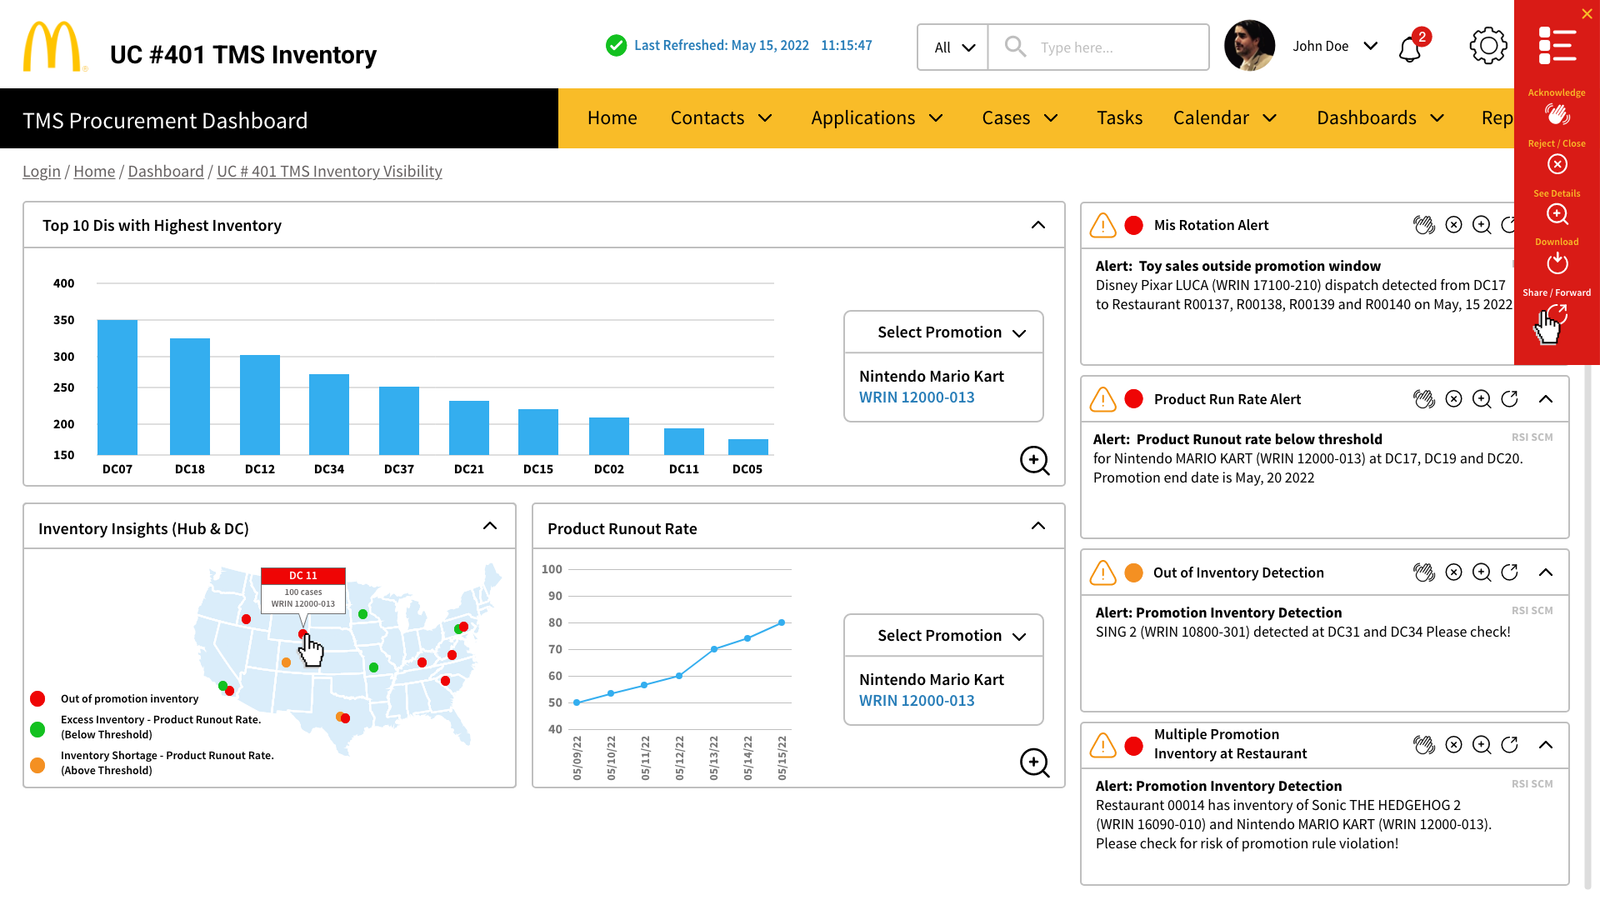Click the McDonald's golden arches logo
1600x900 pixels.
[54, 46]
